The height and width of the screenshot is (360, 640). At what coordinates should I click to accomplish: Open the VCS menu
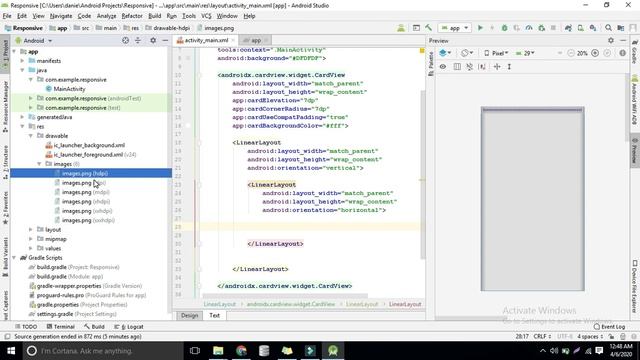(206, 16)
